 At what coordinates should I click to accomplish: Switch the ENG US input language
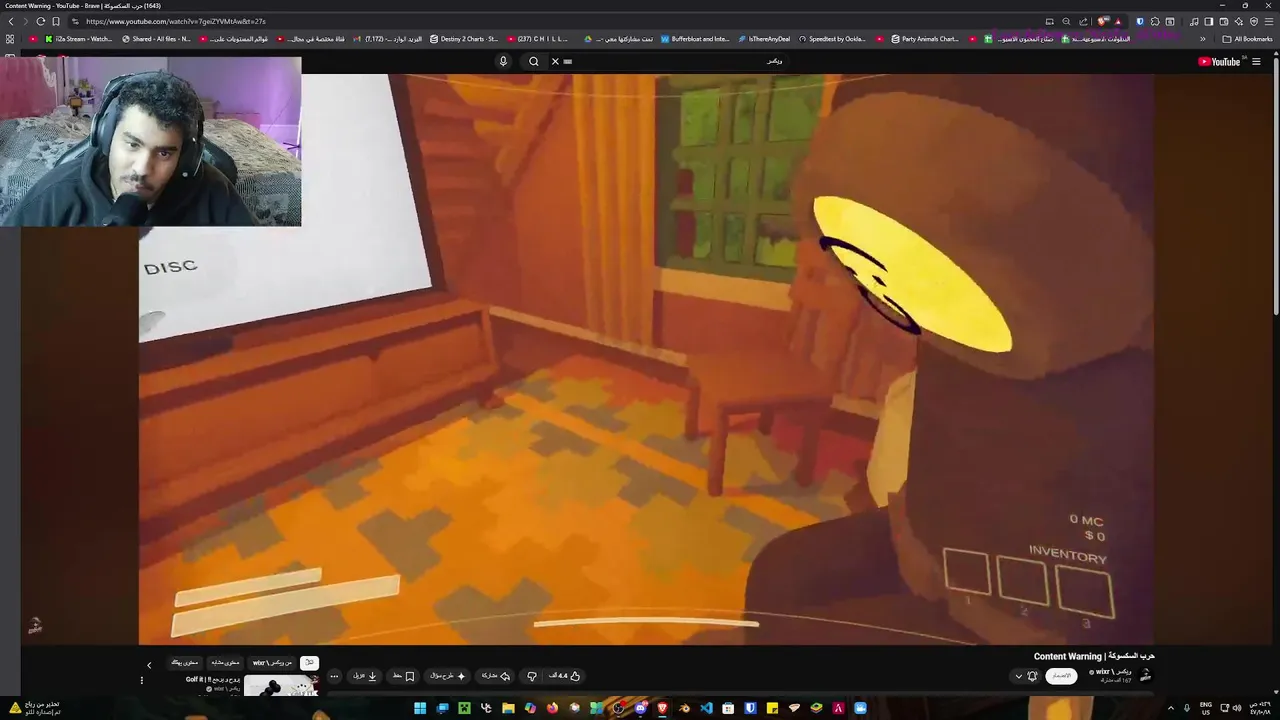coord(1206,708)
